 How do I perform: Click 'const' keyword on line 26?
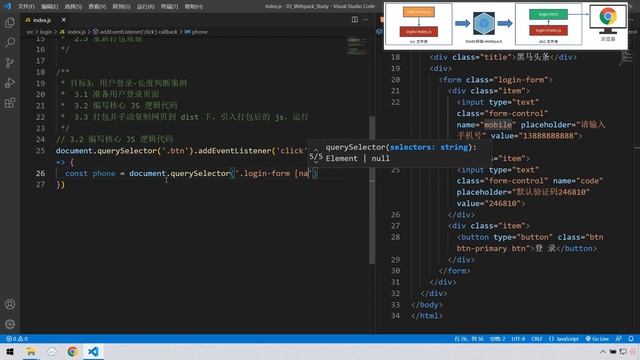pos(76,173)
